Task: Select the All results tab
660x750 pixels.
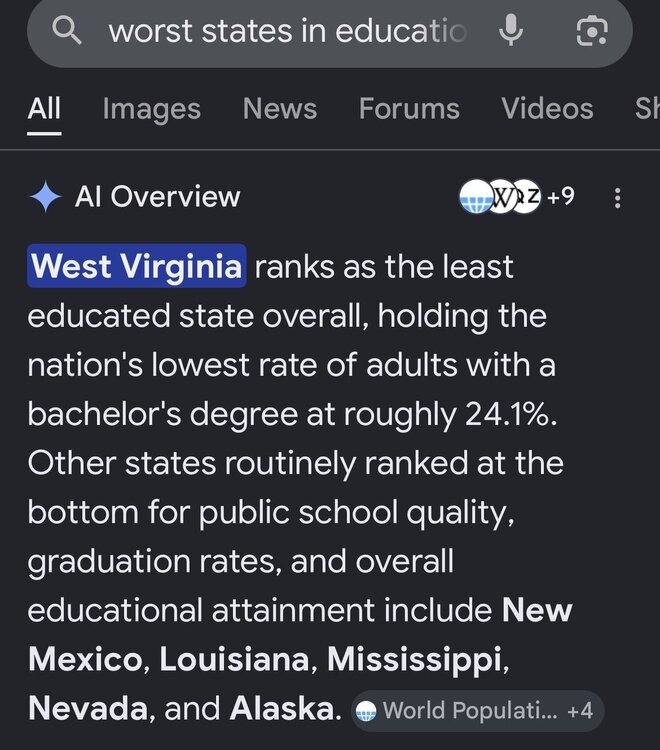Action: point(44,109)
